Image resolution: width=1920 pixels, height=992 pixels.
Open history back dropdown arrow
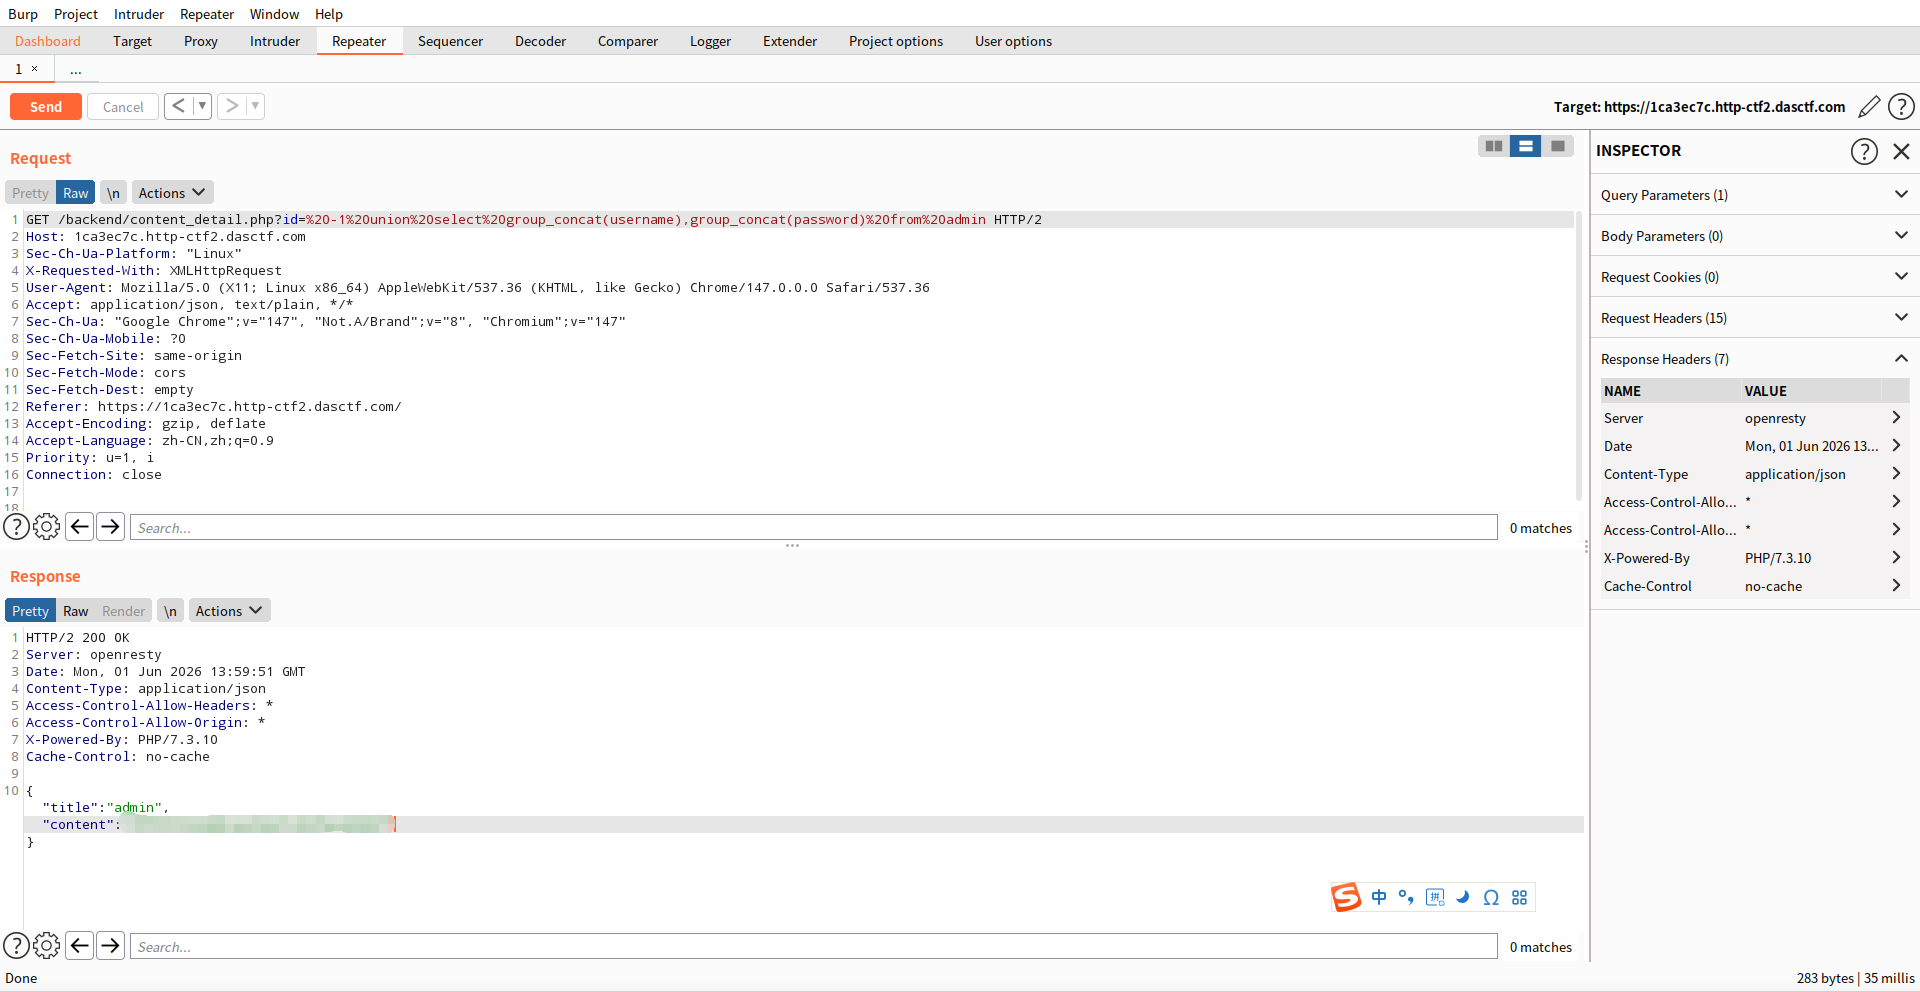tap(202, 106)
